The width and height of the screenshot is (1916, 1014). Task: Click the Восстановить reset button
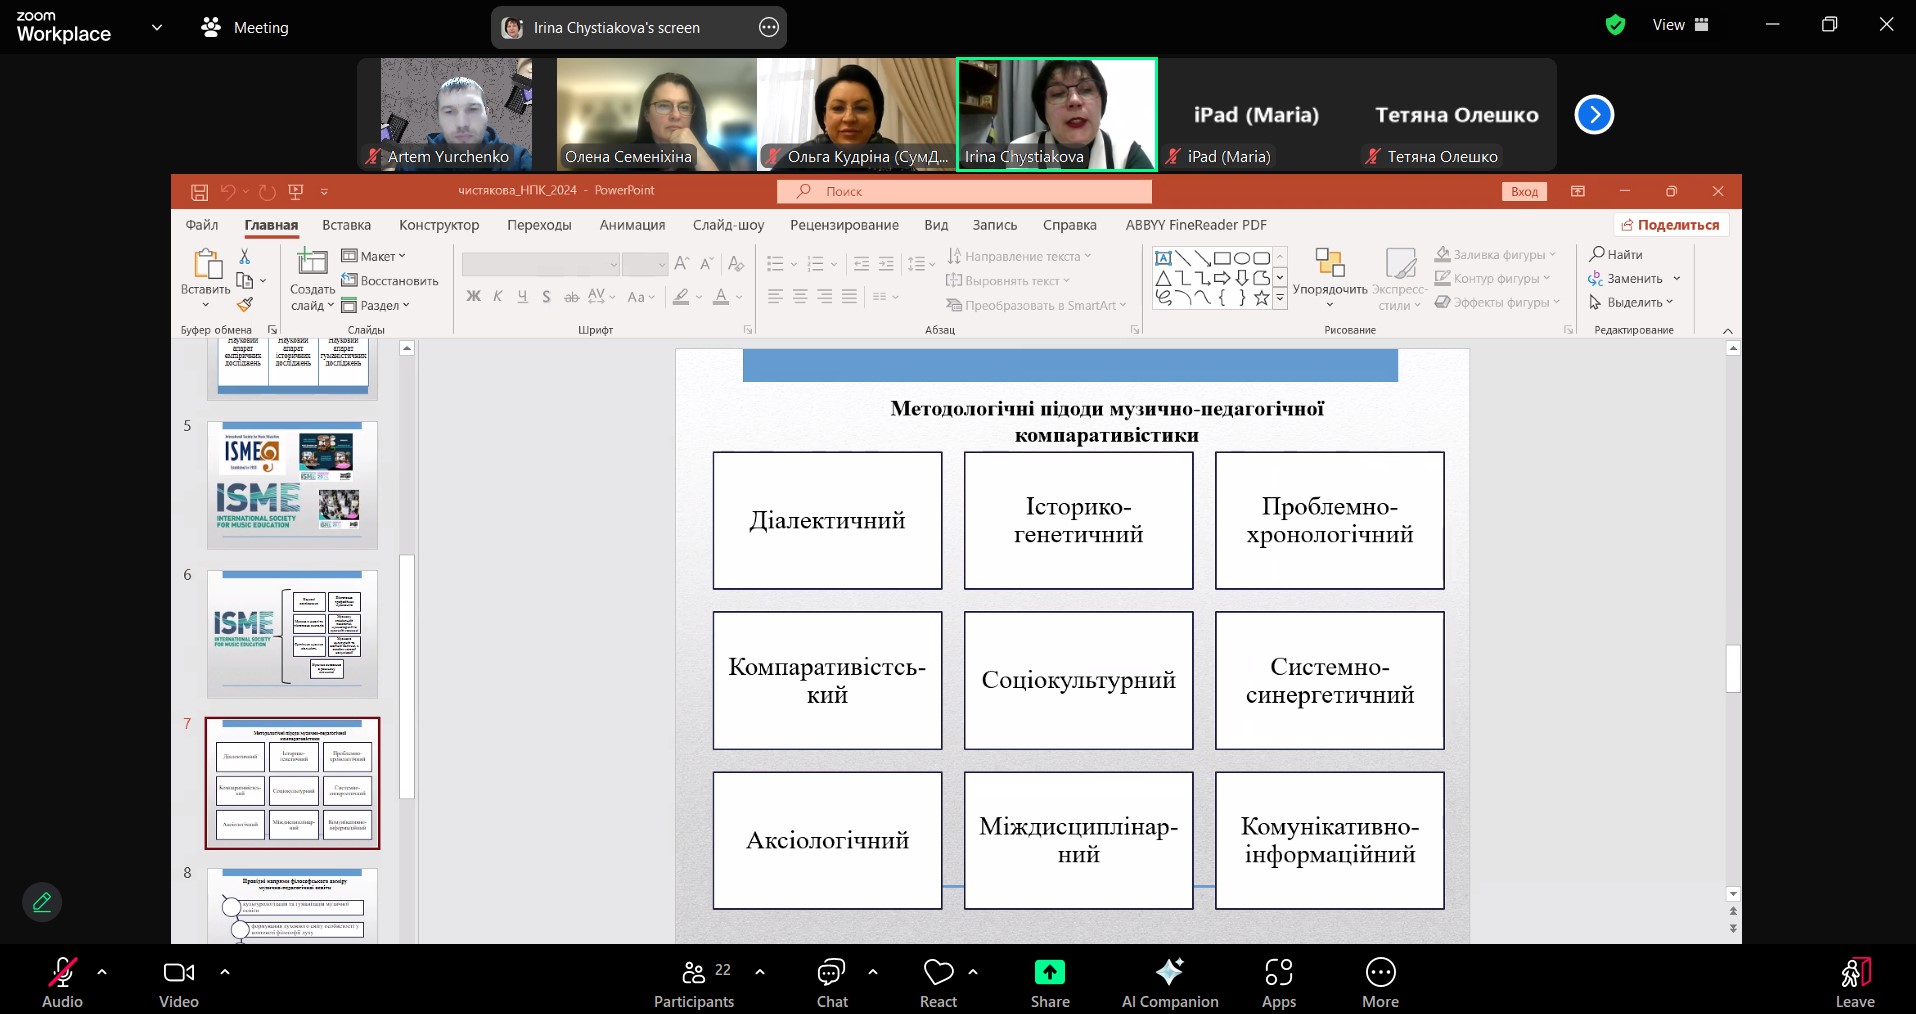(390, 281)
